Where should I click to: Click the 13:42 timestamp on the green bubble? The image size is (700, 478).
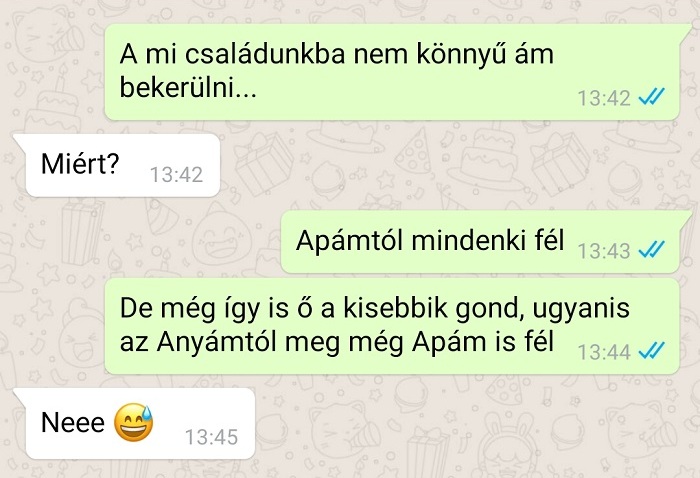click(x=604, y=98)
